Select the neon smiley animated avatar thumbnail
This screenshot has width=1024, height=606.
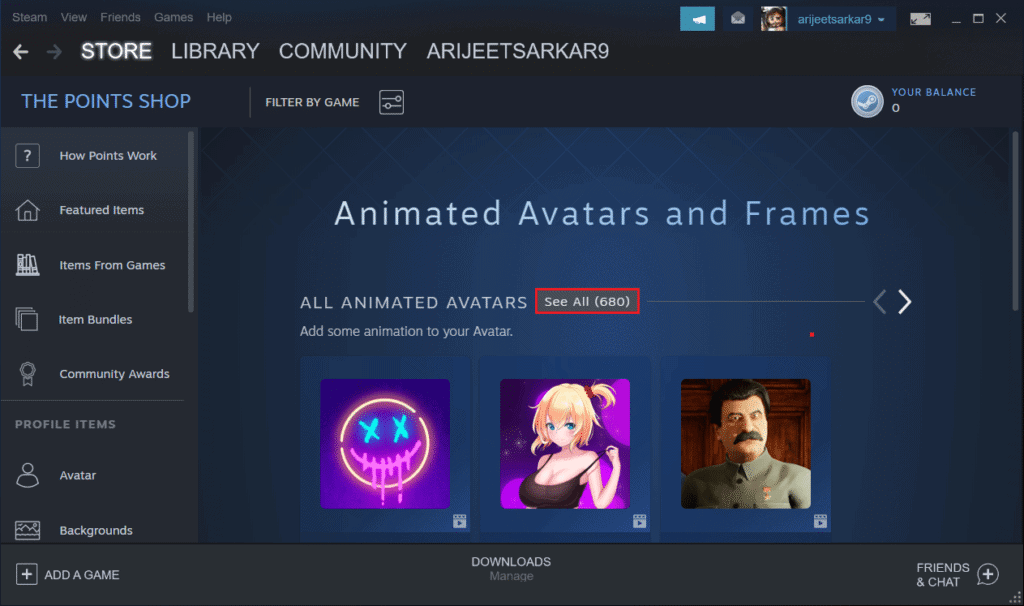click(385, 443)
